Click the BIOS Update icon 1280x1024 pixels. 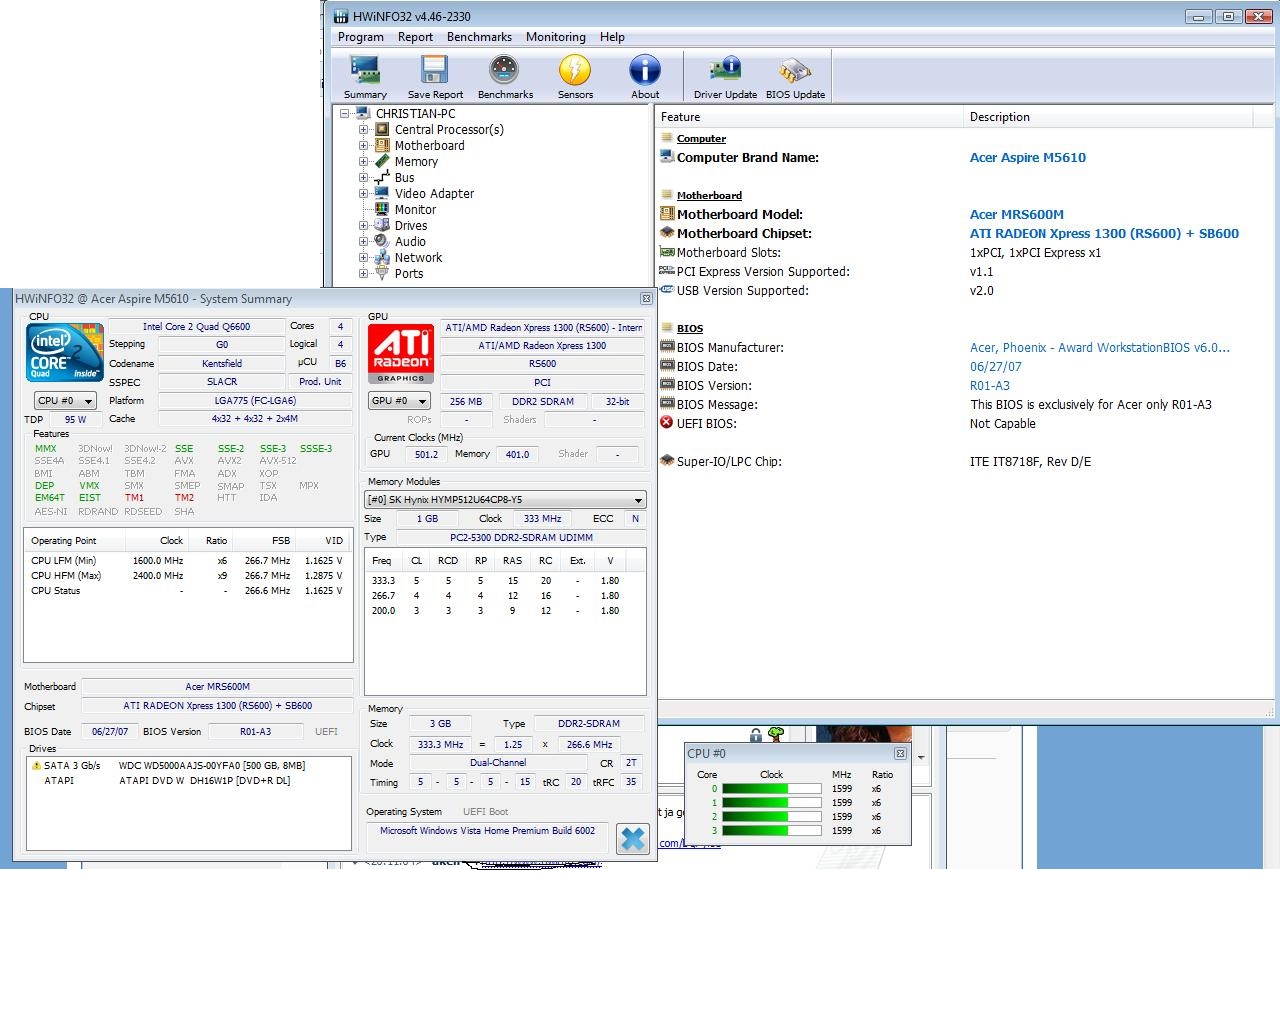point(795,77)
